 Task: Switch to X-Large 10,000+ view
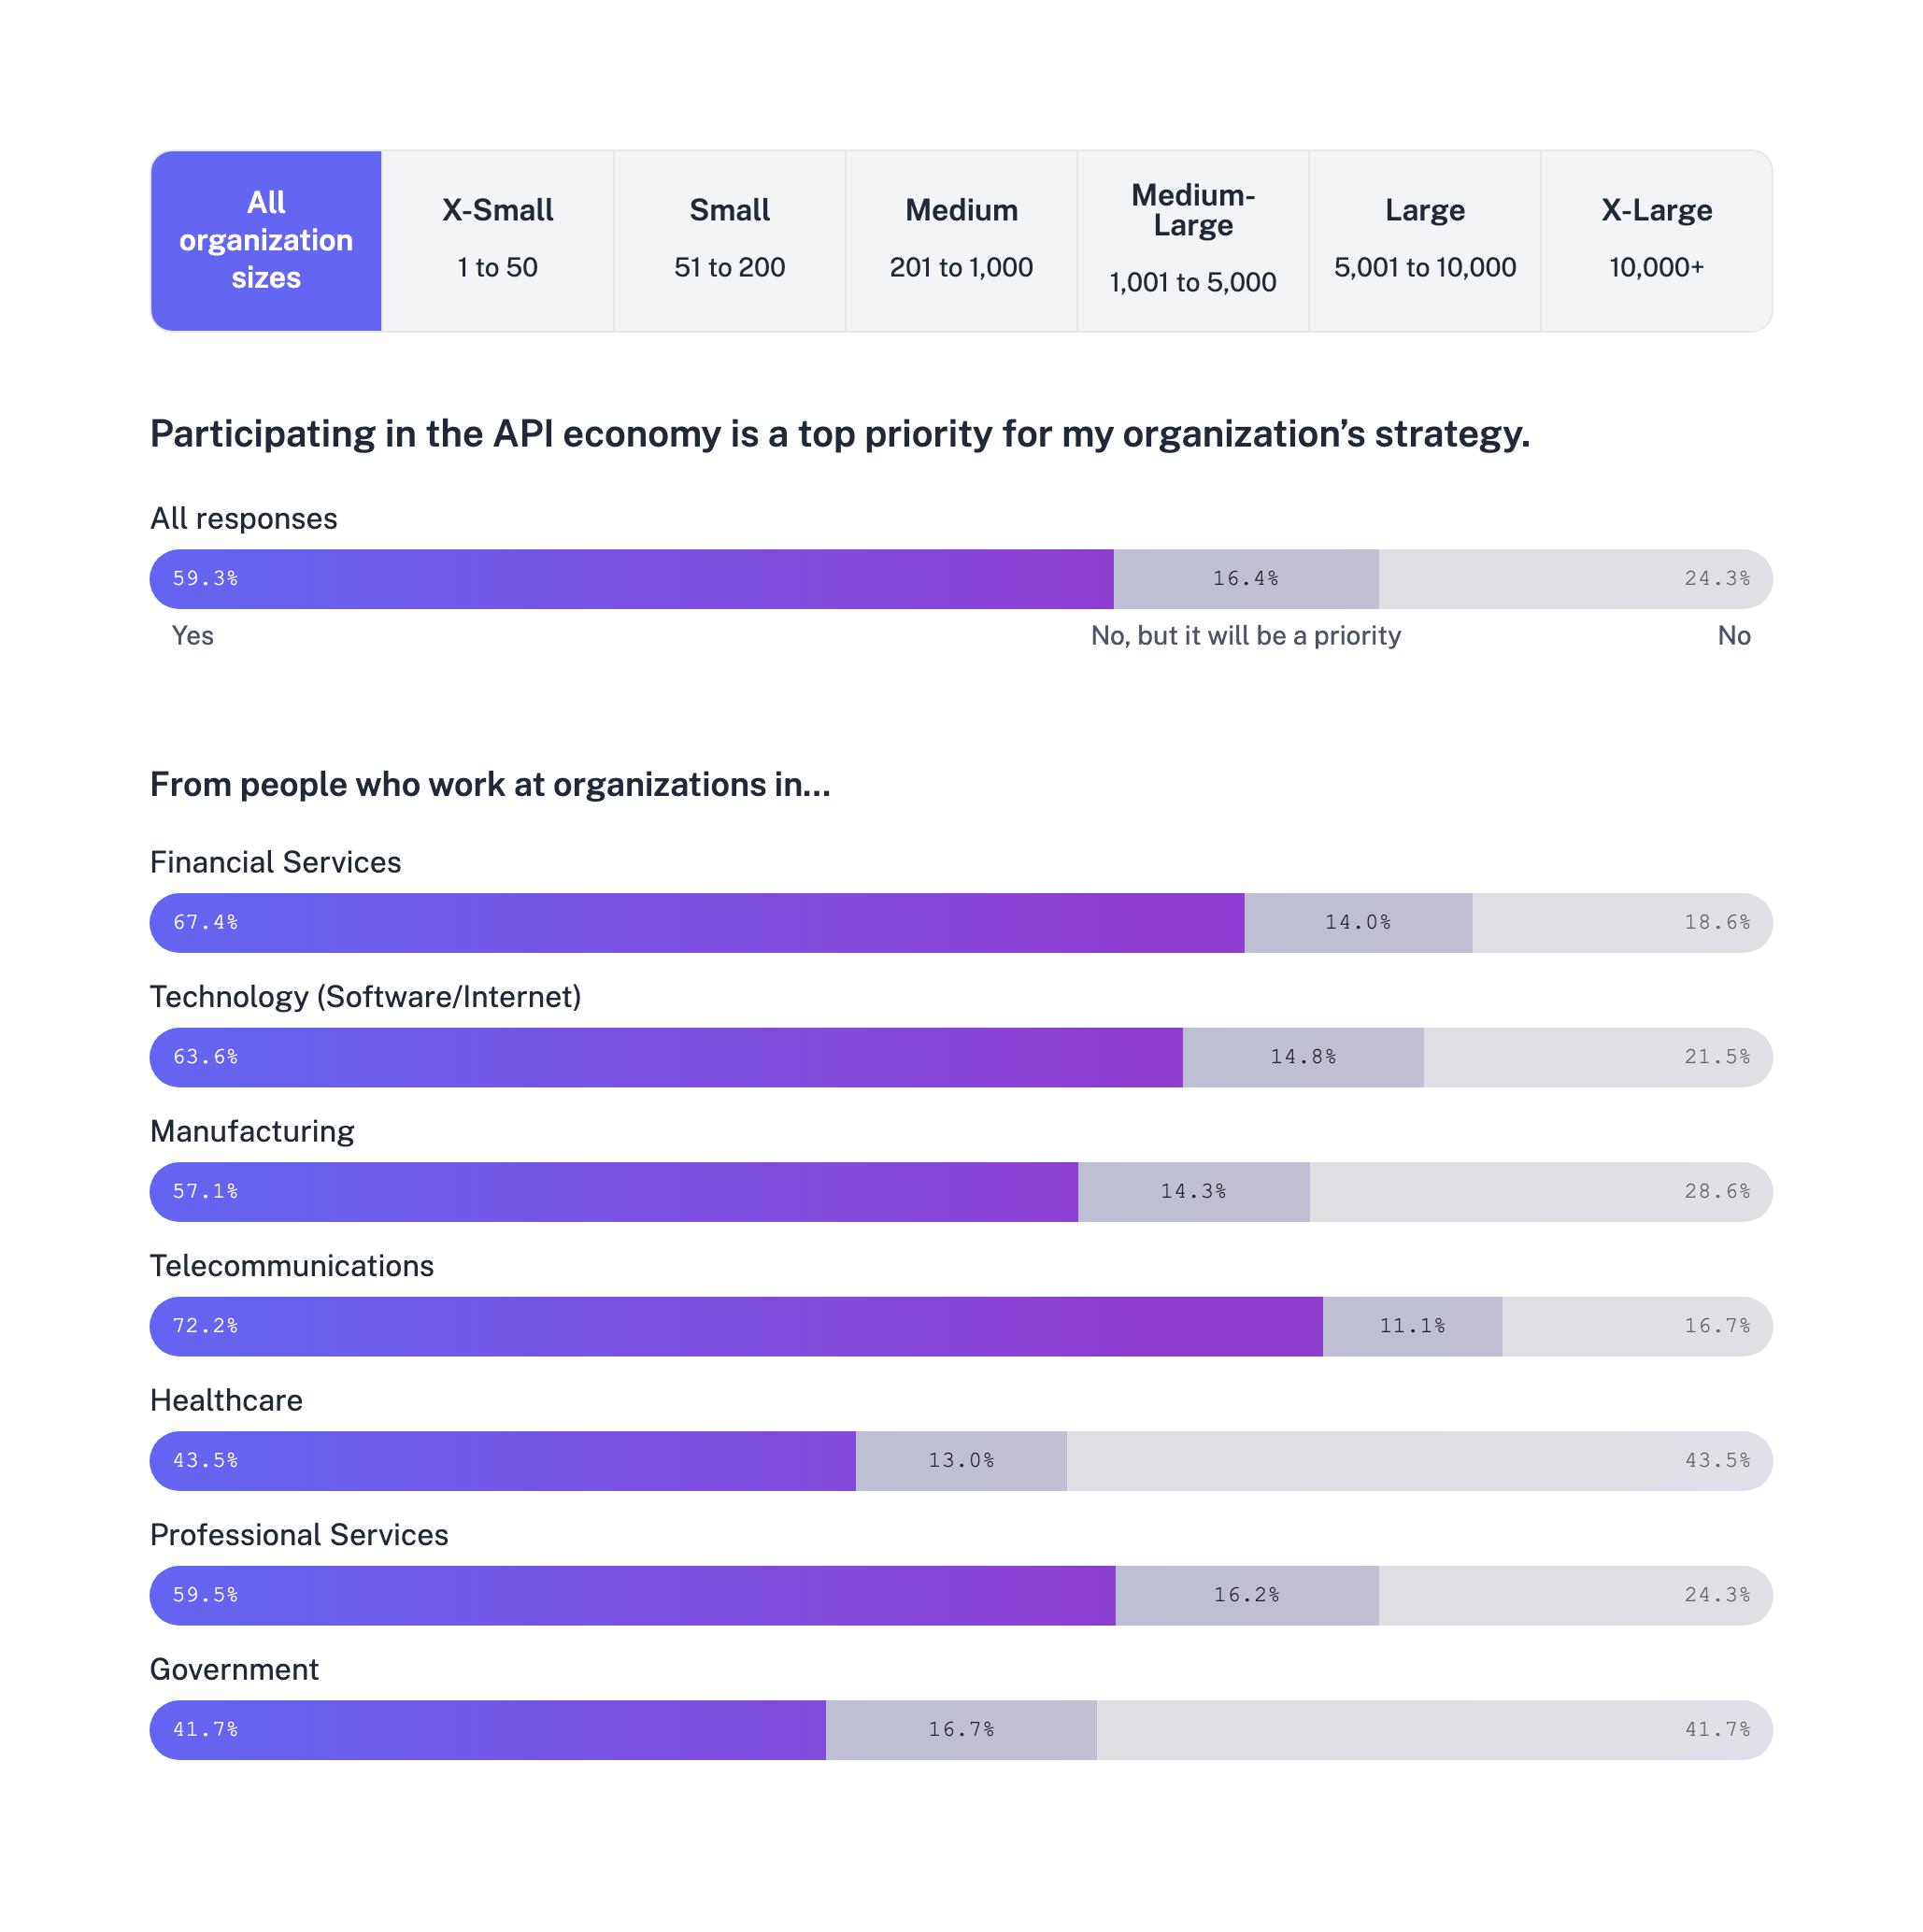click(x=1656, y=240)
